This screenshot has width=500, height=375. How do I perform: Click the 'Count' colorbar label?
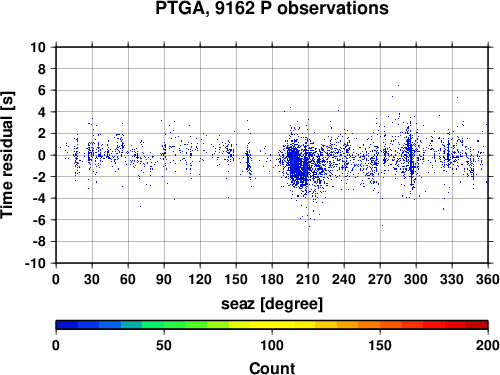click(x=272, y=369)
